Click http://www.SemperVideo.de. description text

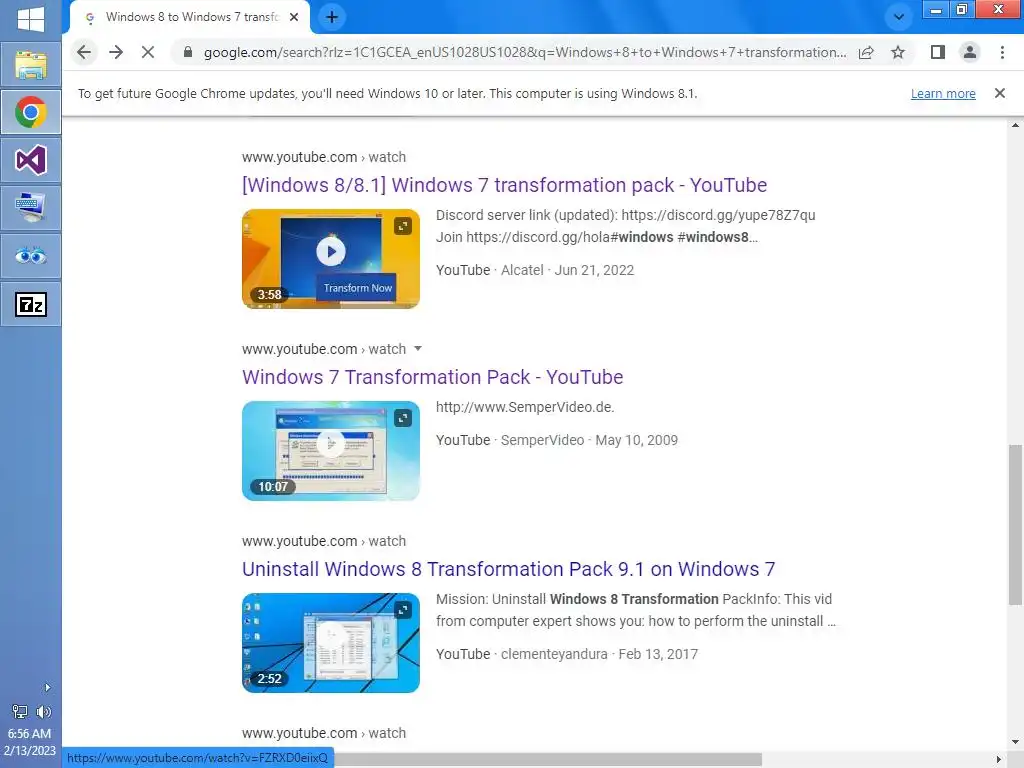(x=525, y=407)
